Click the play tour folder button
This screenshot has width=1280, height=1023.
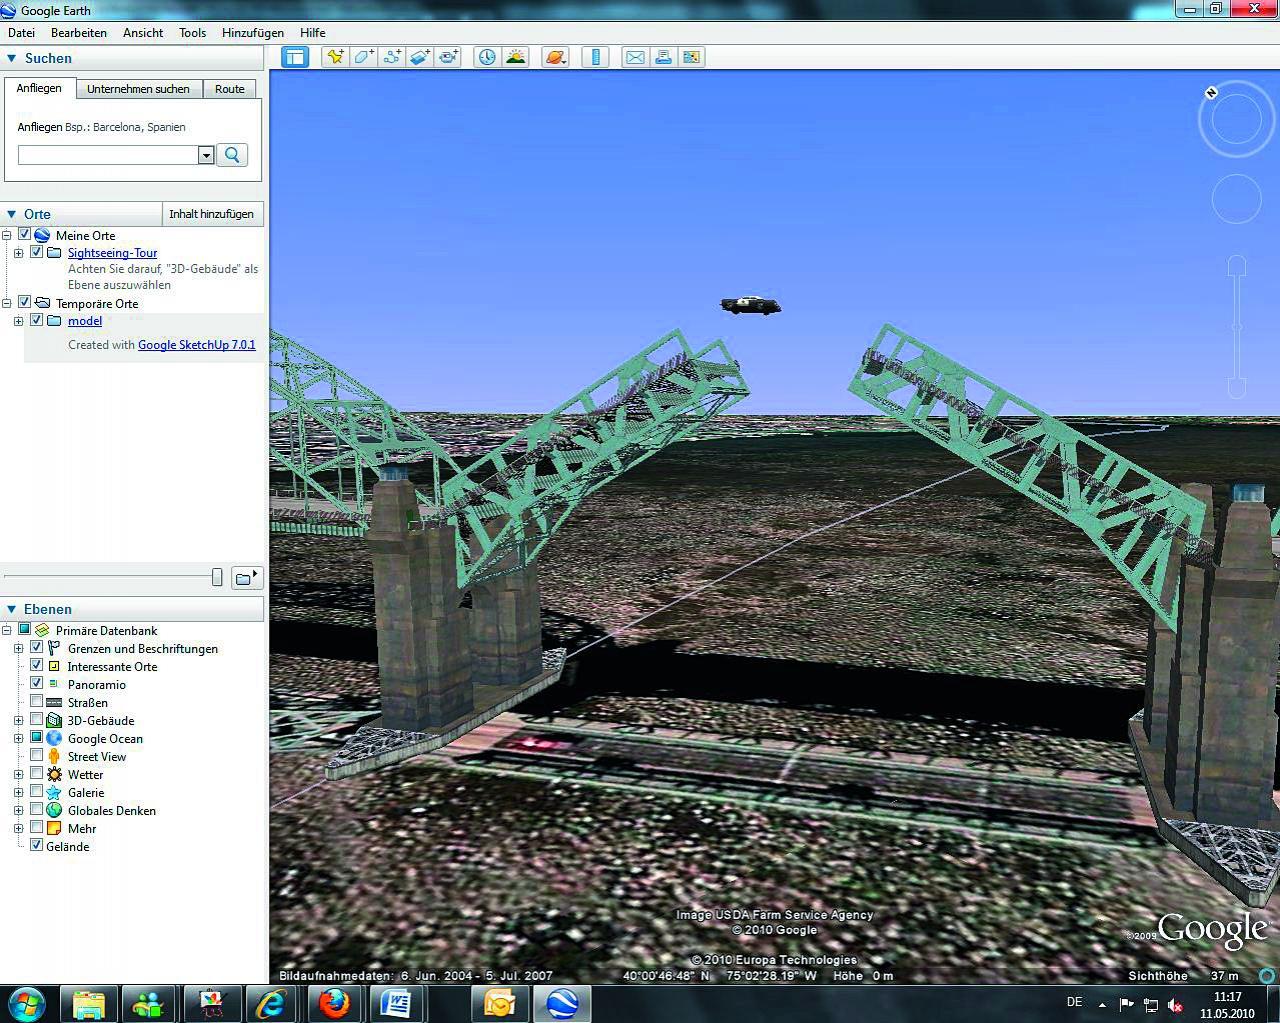coord(246,577)
